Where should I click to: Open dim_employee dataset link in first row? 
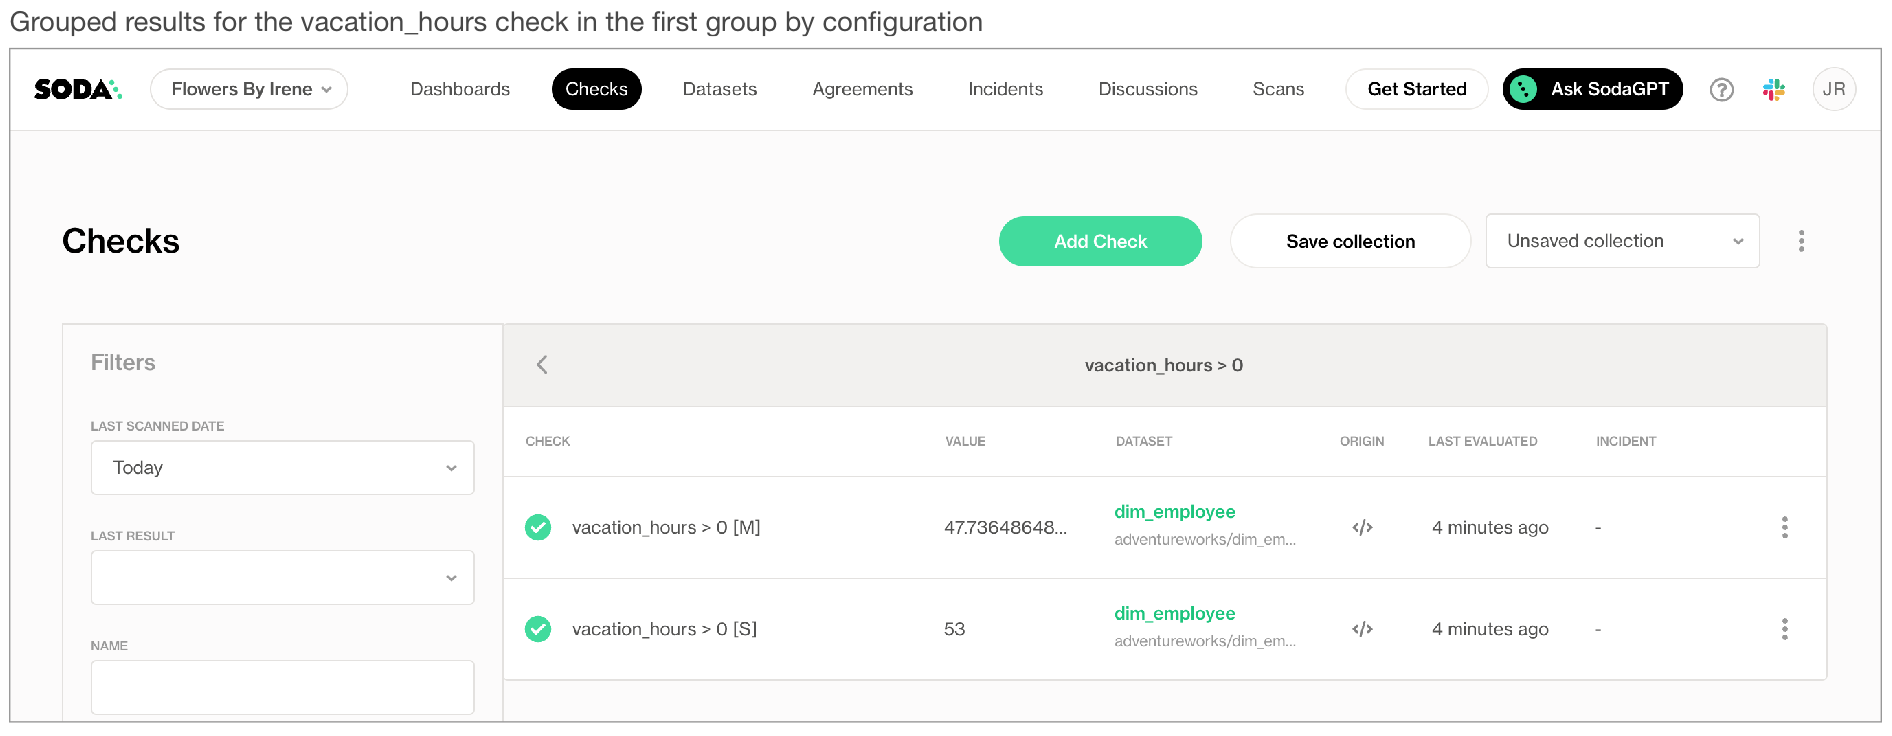(1174, 512)
